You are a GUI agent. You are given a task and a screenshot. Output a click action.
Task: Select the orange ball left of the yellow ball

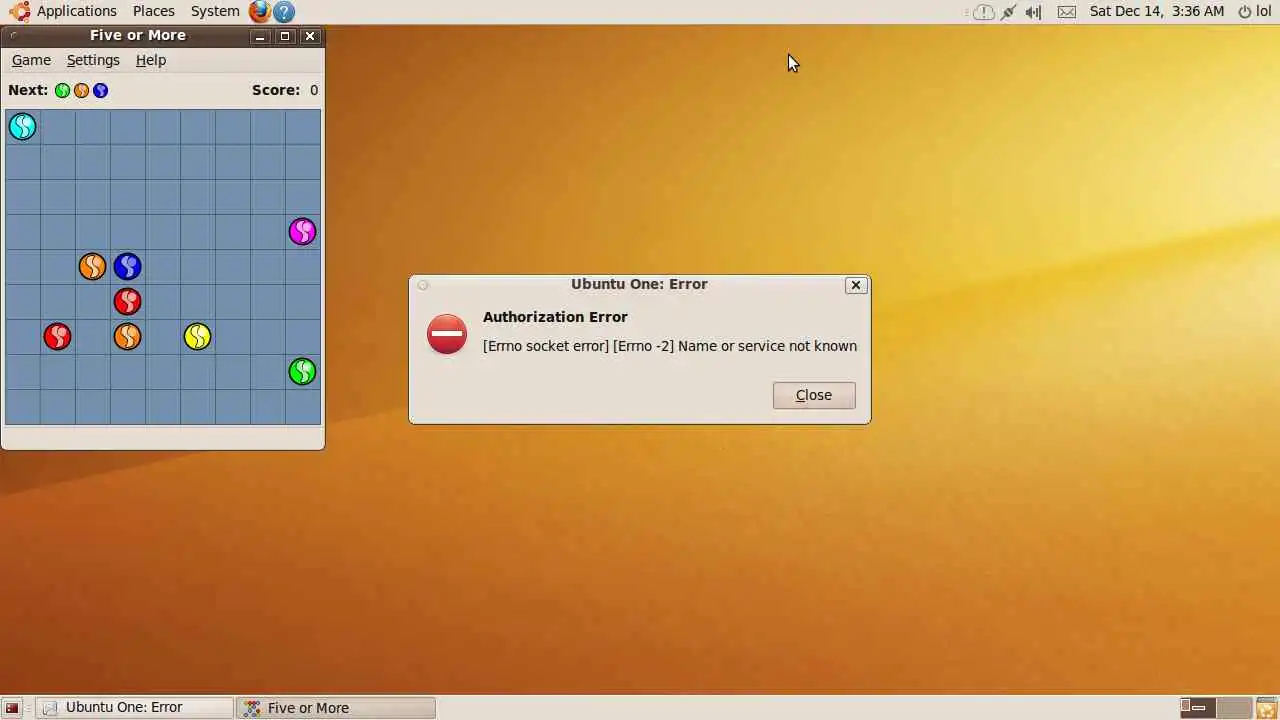[x=127, y=337]
